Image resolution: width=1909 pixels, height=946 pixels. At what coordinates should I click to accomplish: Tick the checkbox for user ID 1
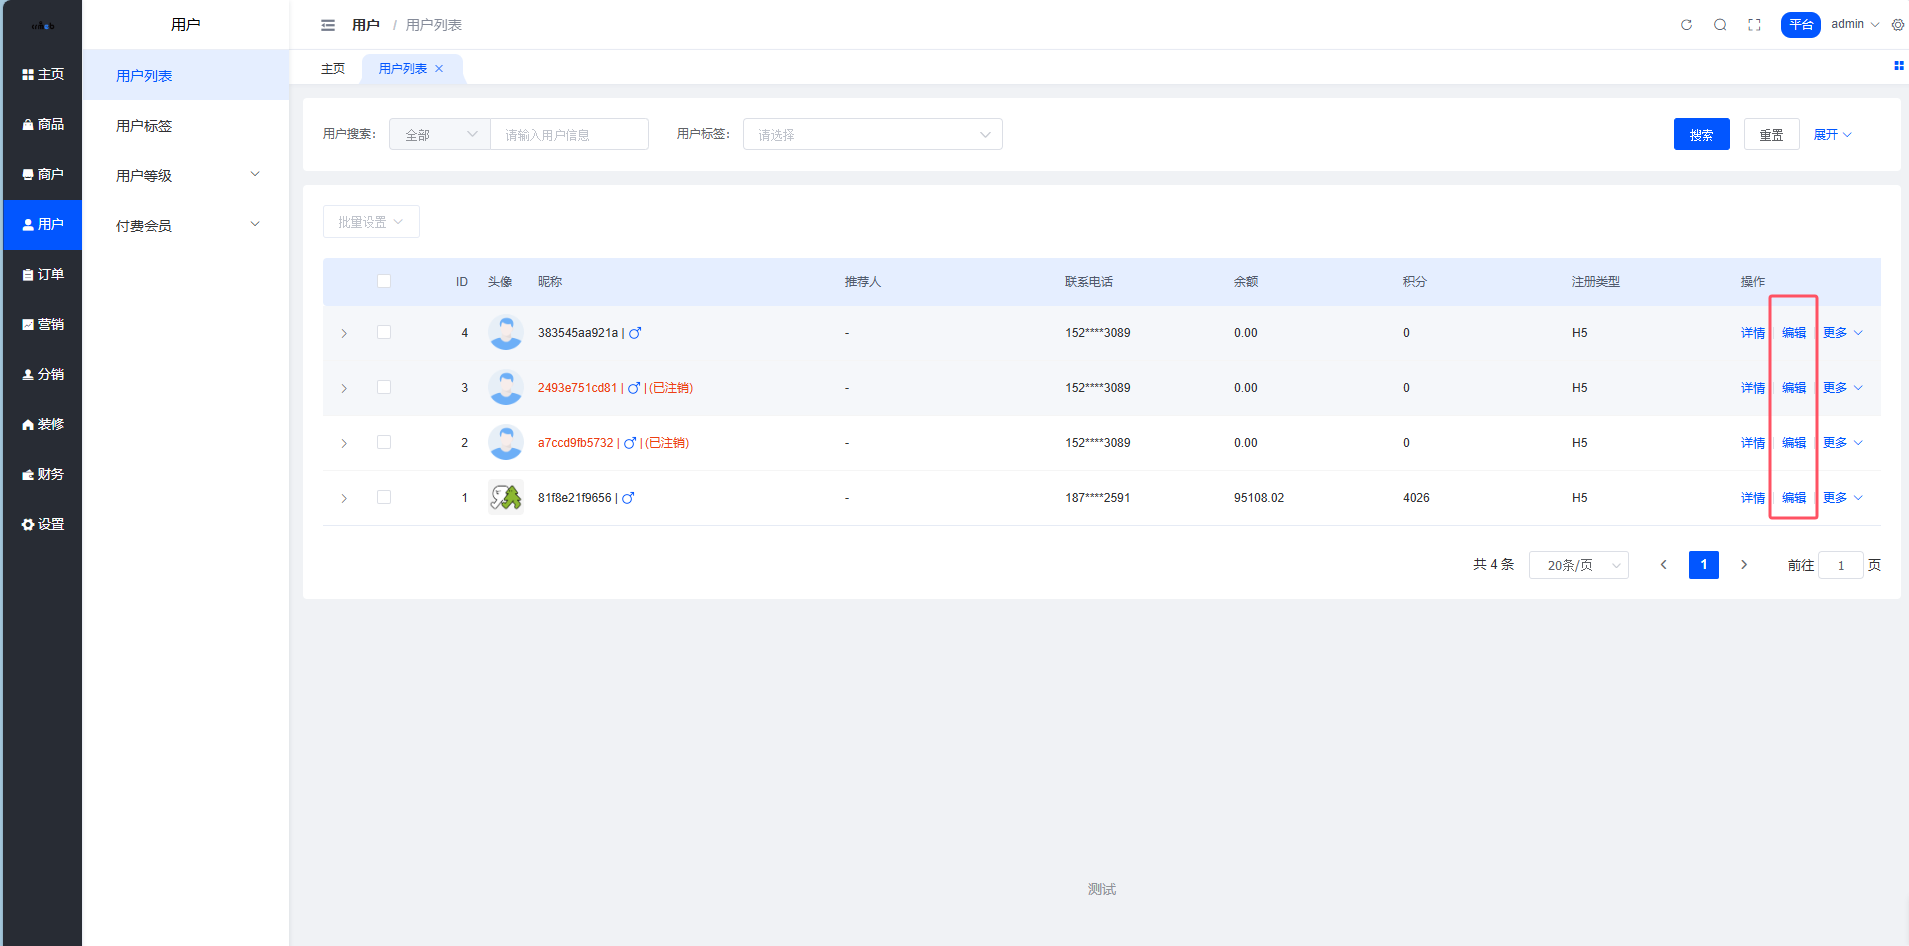(x=384, y=497)
